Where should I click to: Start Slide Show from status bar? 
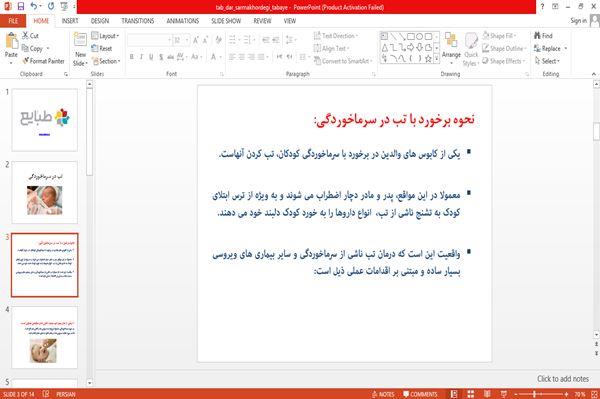coord(504,394)
